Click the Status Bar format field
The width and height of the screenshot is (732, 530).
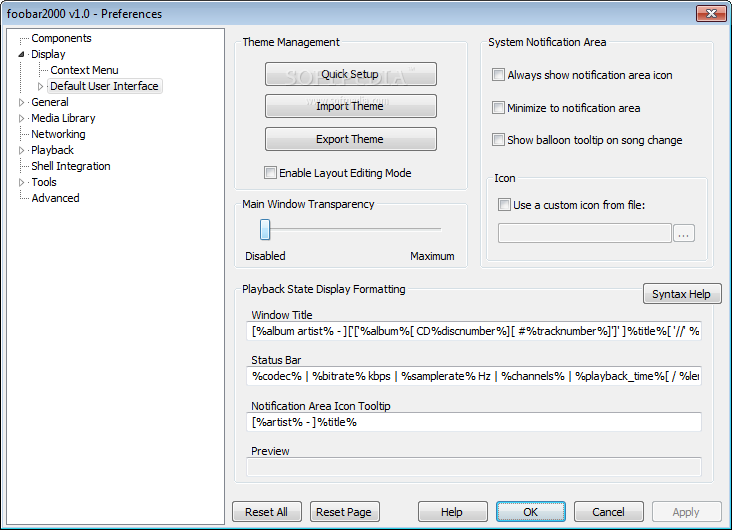(473, 376)
